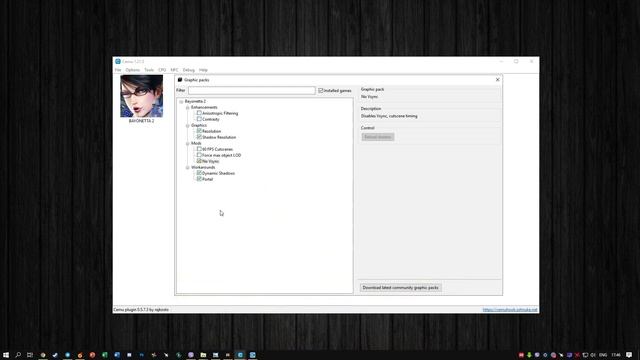Click Download latest community graphic packs
640x360 pixels.
tap(400, 287)
